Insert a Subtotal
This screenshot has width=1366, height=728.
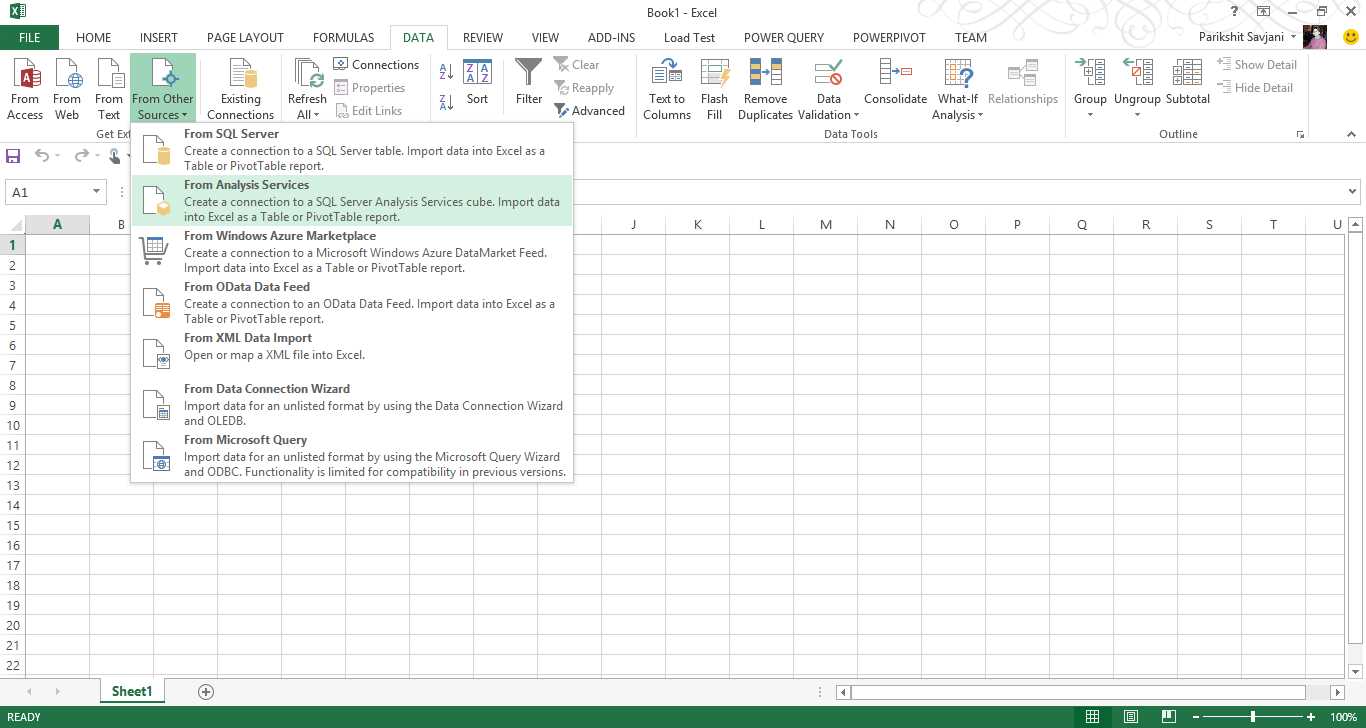(x=1187, y=88)
